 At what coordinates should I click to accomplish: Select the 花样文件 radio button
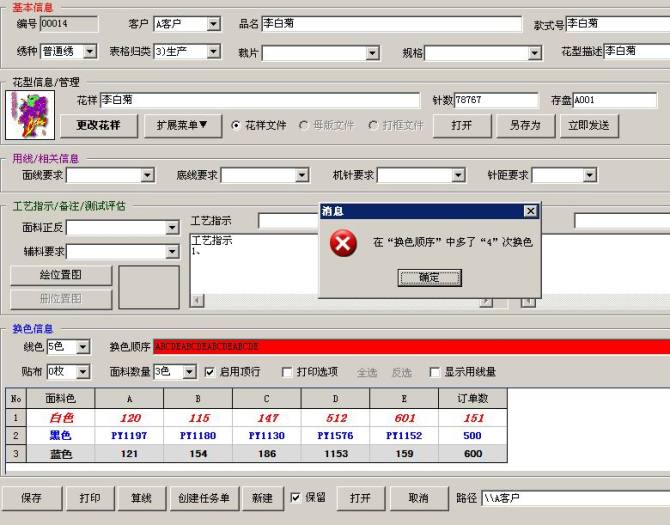236,125
